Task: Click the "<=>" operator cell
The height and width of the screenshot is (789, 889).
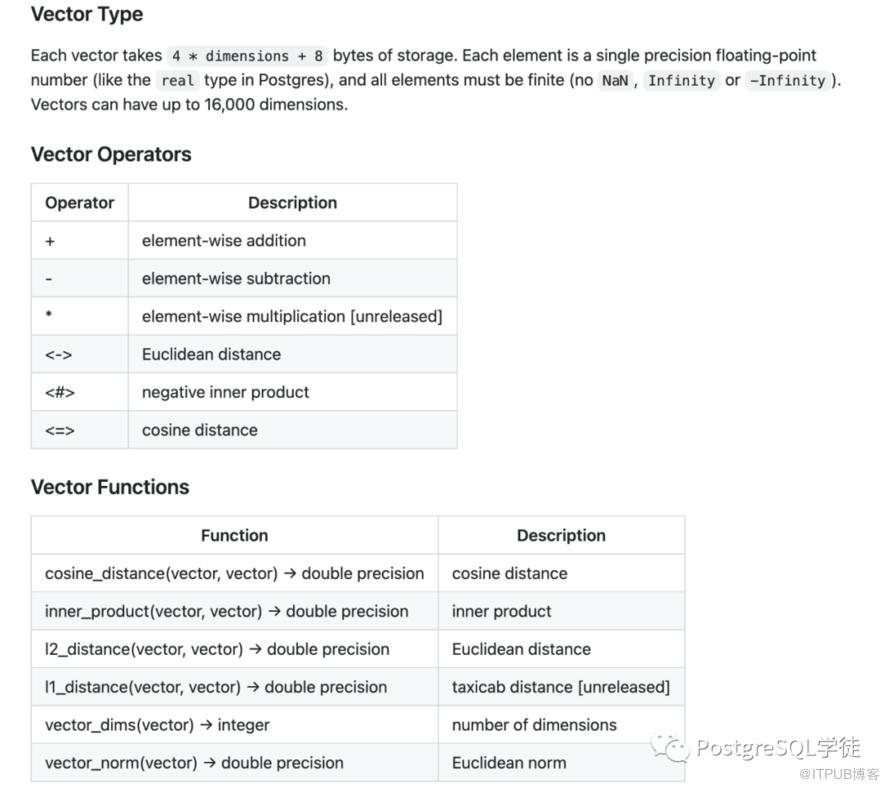Action: [x=60, y=431]
